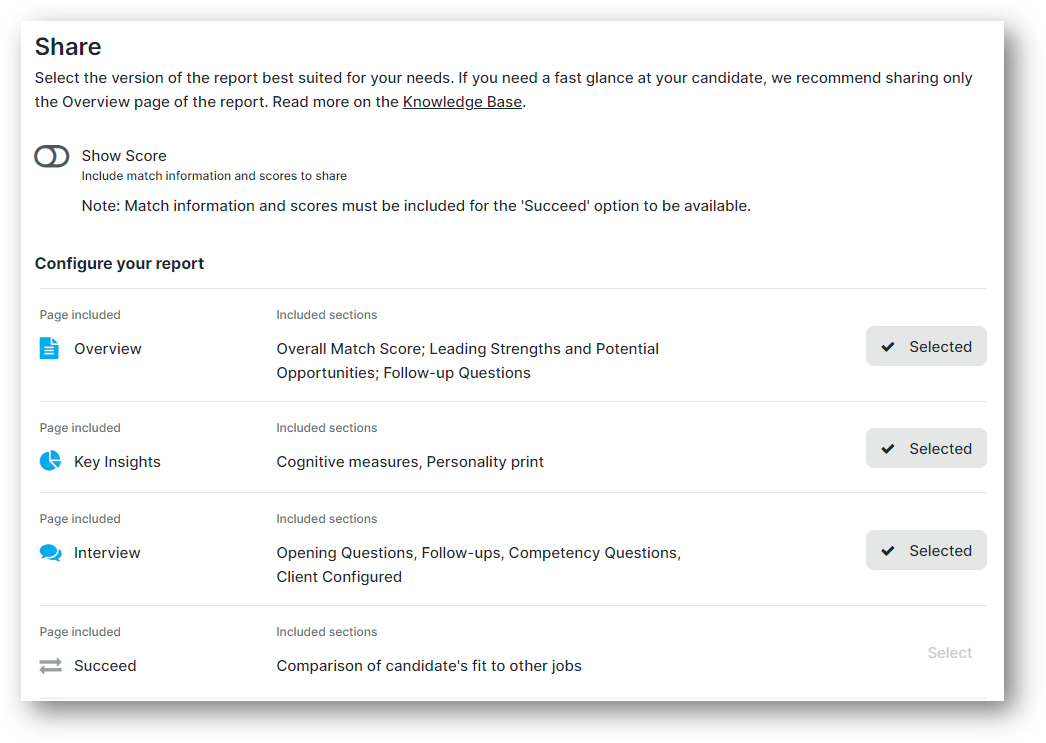Click the Key Insights pie chart icon
This screenshot has width=1046, height=743.
50,461
